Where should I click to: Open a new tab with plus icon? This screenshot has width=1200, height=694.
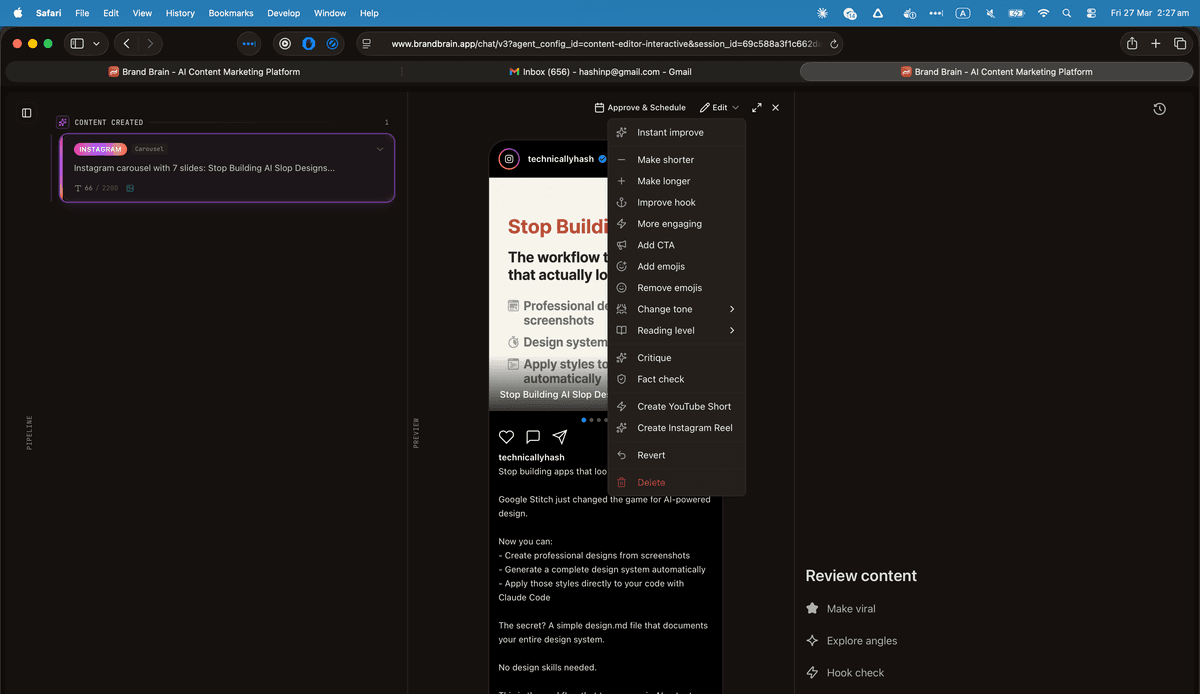point(1156,44)
